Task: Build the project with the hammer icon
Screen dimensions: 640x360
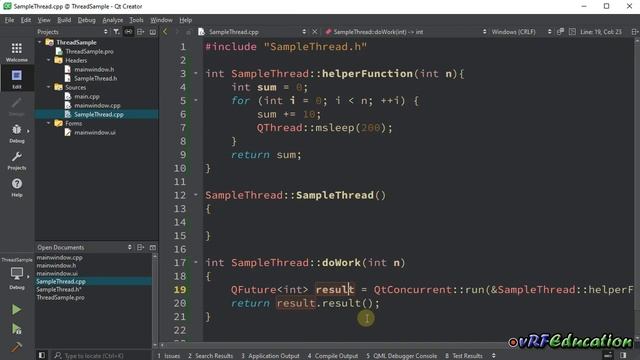Action: (x=16, y=347)
